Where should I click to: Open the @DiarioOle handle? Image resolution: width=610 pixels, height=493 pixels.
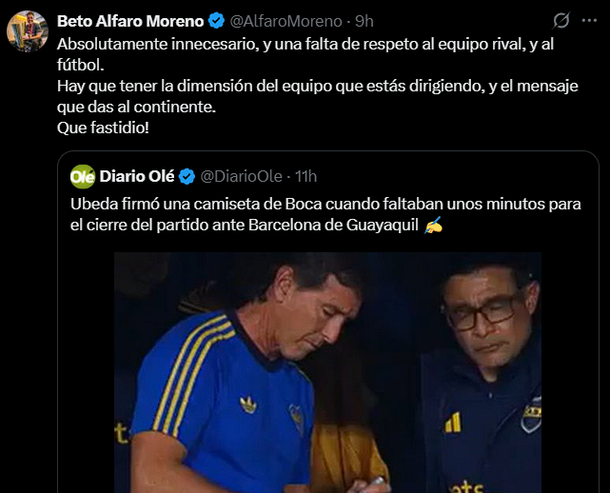(x=241, y=177)
